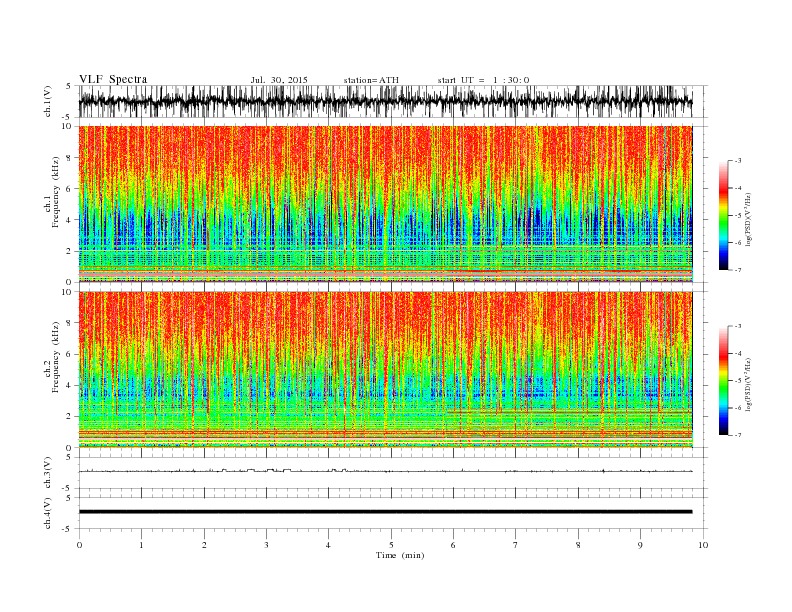Click the time axis tick '0'
This screenshot has height=612, width=792.
point(79,545)
